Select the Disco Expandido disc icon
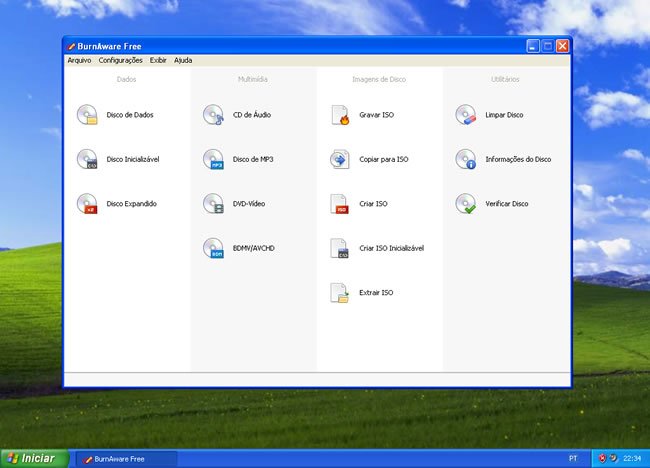Screen dimensions: 650x468 [x=87, y=204]
